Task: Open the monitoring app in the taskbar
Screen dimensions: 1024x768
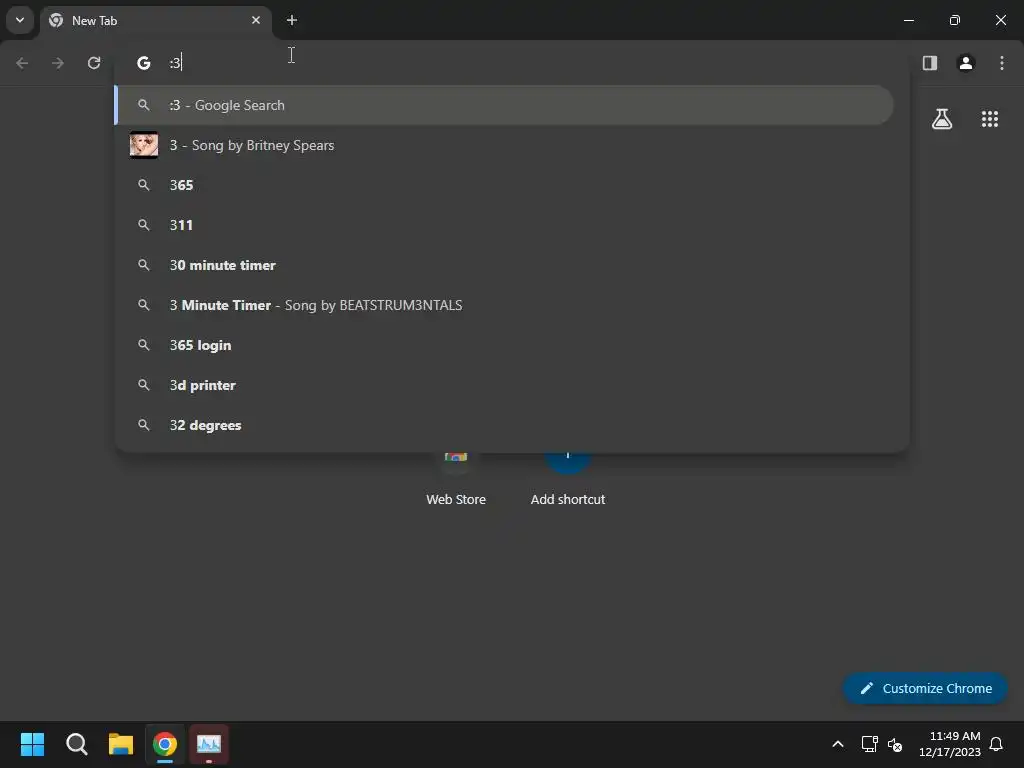Action: pos(209,744)
